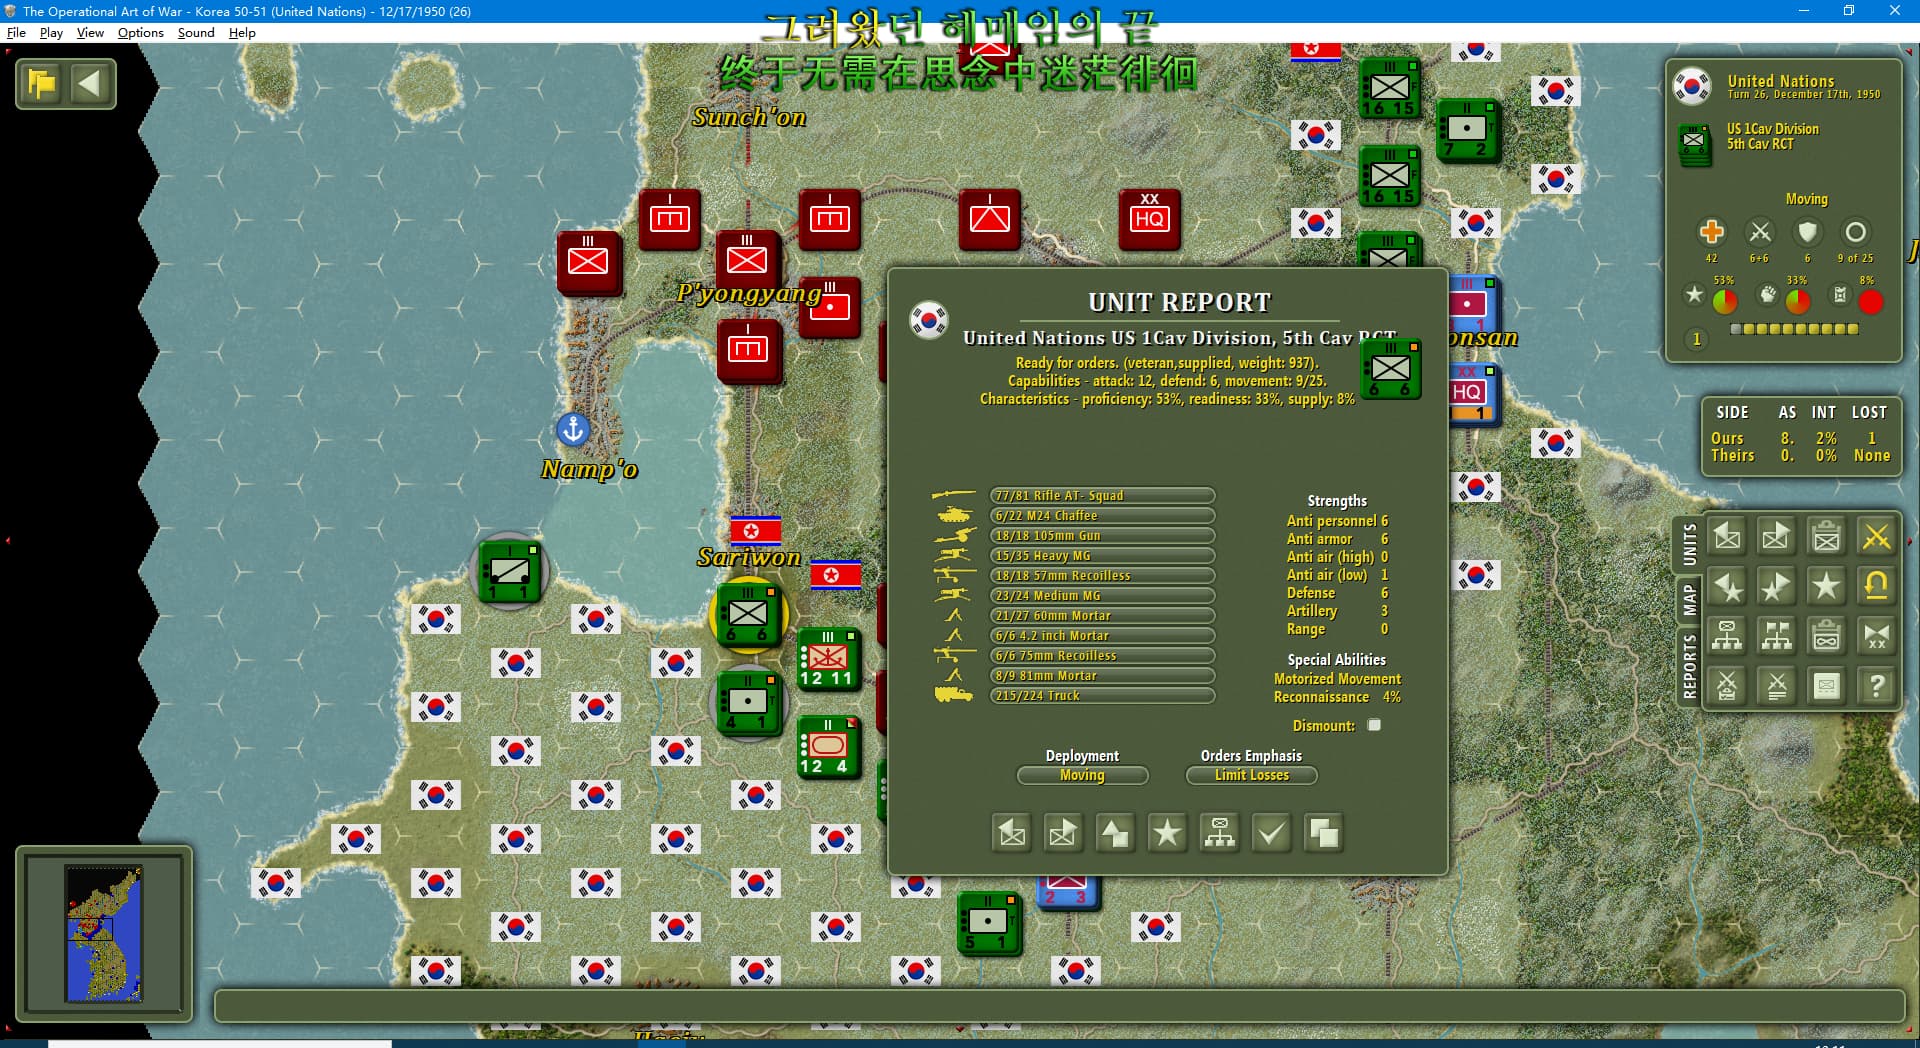Viewport: 1920px width, 1048px height.
Task: Open the question mark help icon
Action: [1877, 686]
